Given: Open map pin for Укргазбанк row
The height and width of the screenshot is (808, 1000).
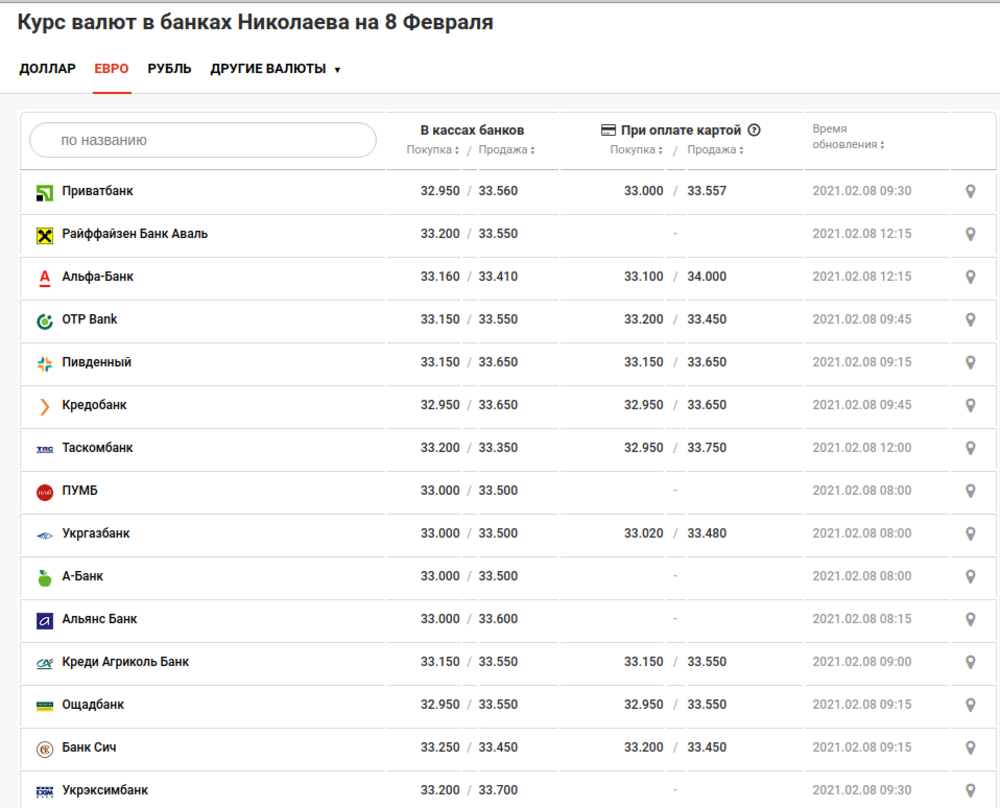Looking at the screenshot, I should [x=970, y=533].
